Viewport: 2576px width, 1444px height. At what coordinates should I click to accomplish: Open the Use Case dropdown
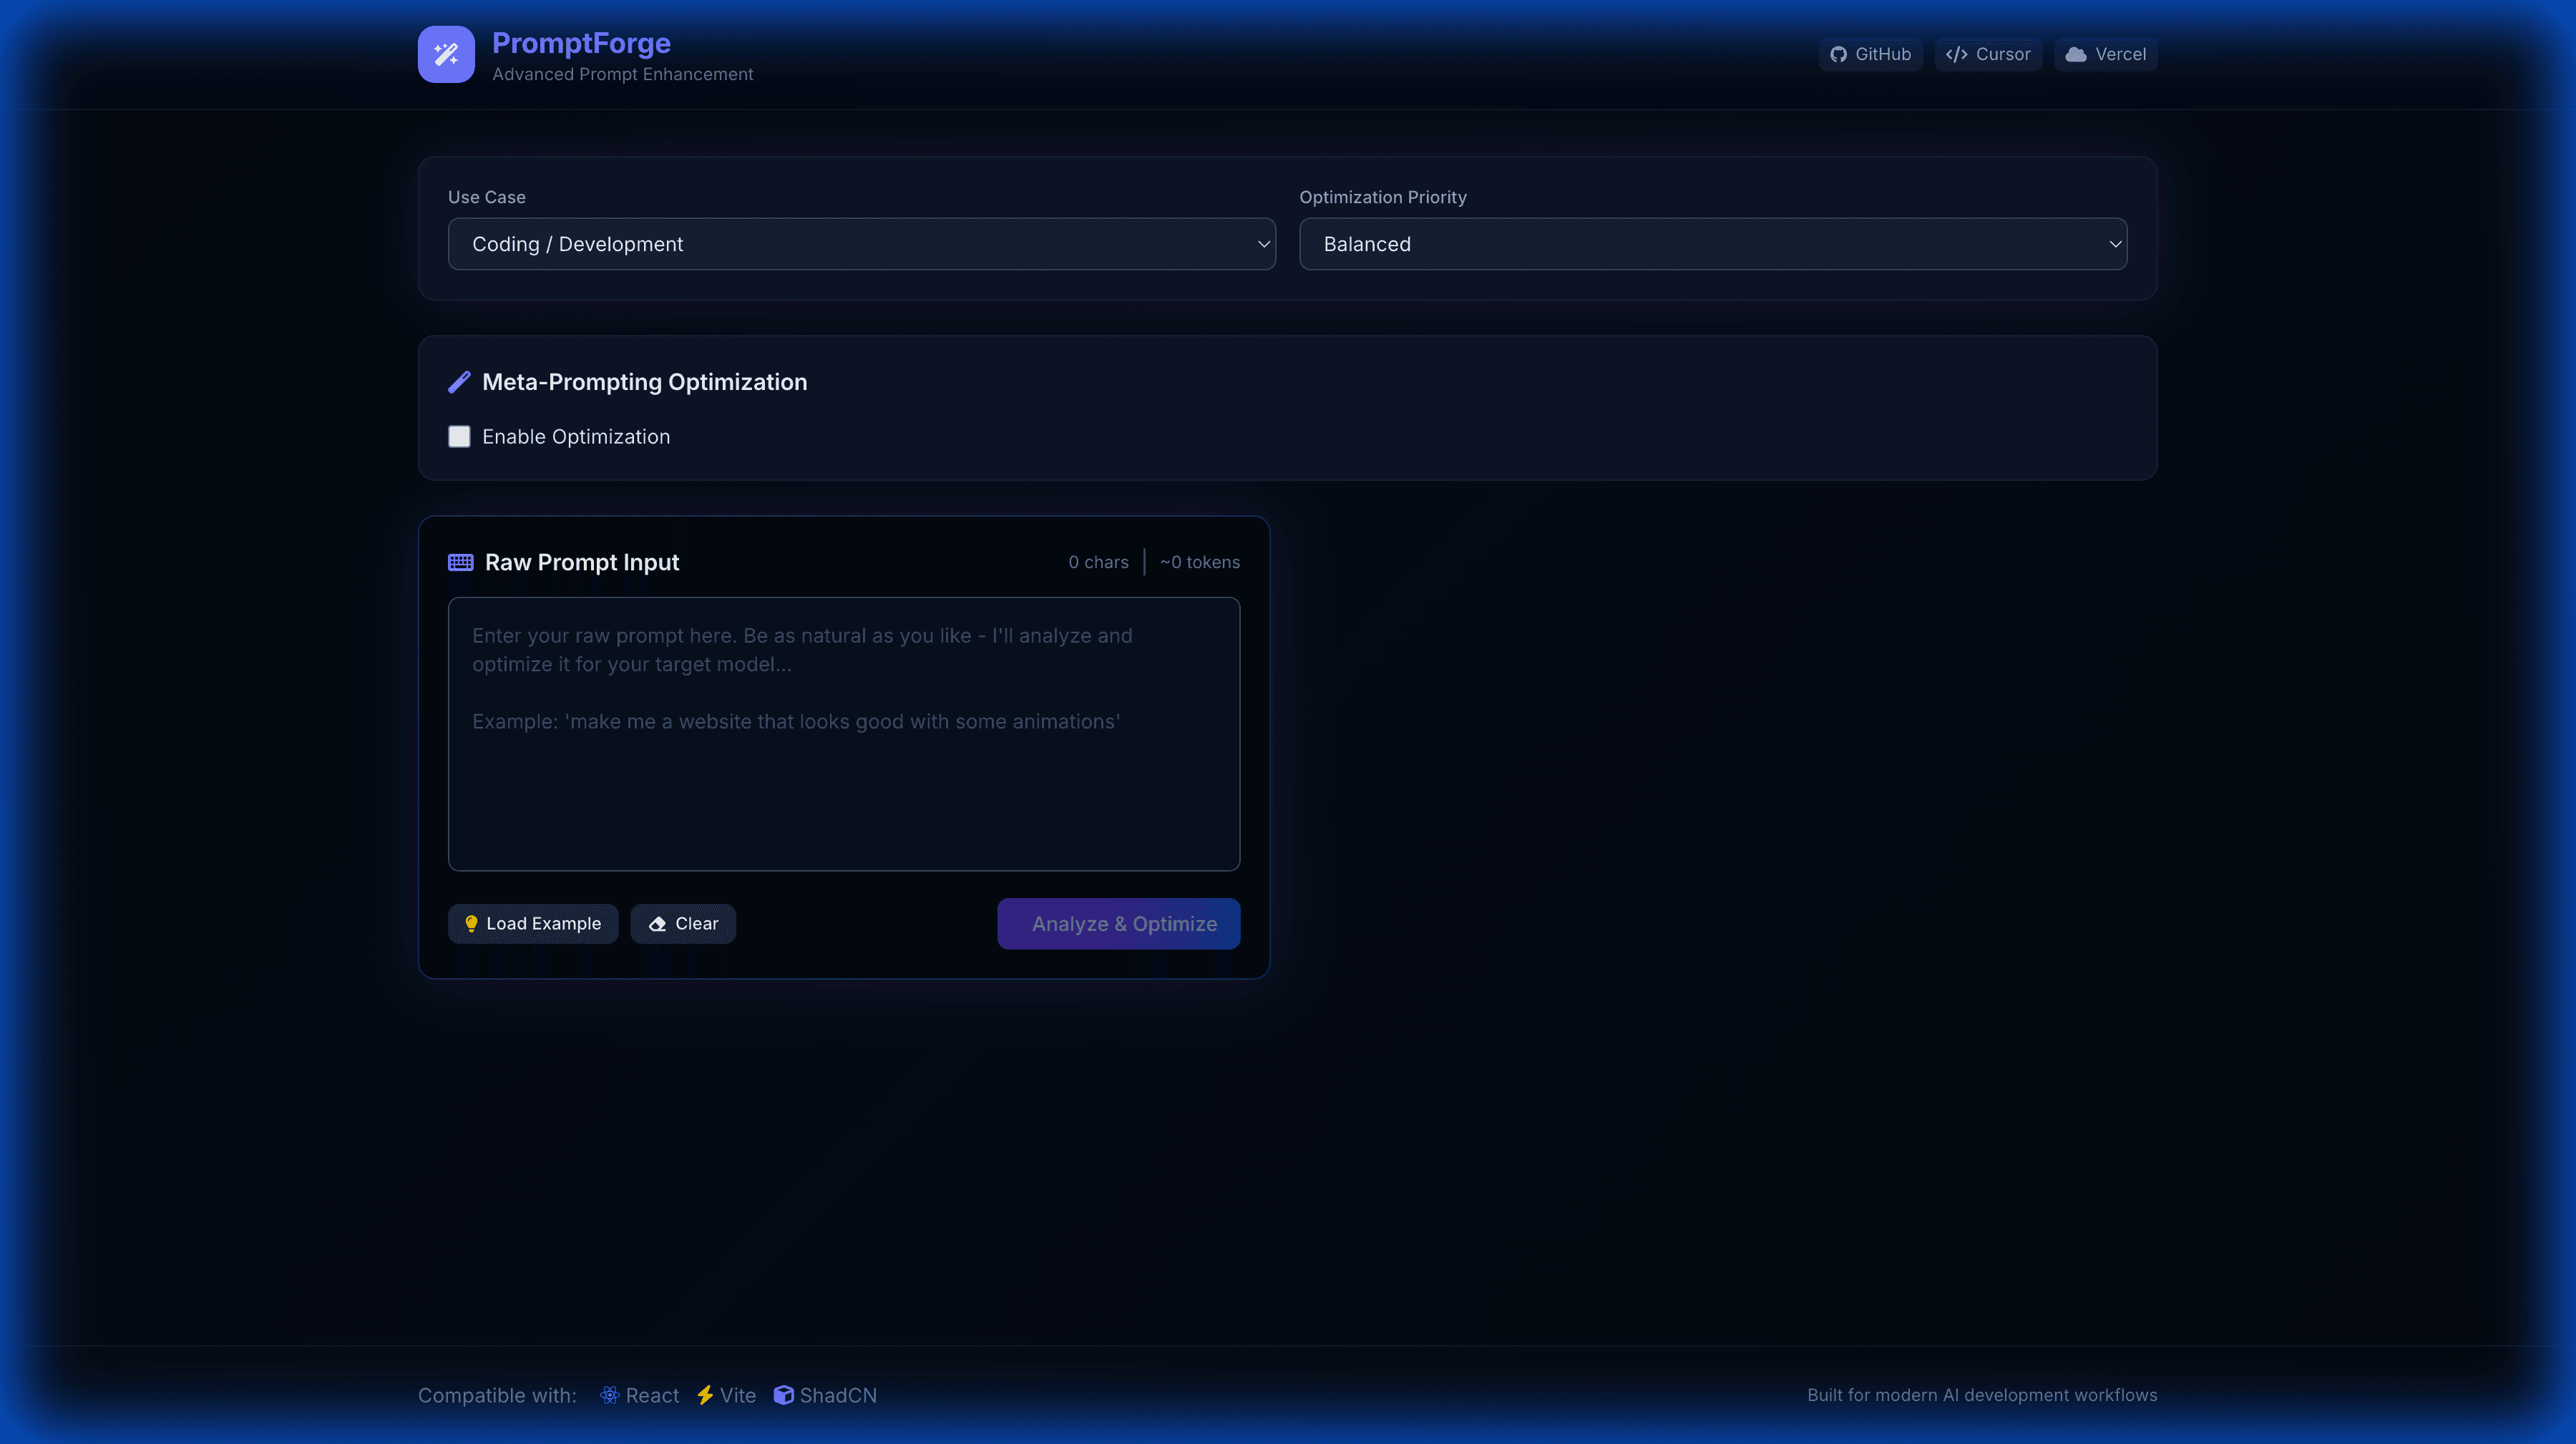point(860,244)
